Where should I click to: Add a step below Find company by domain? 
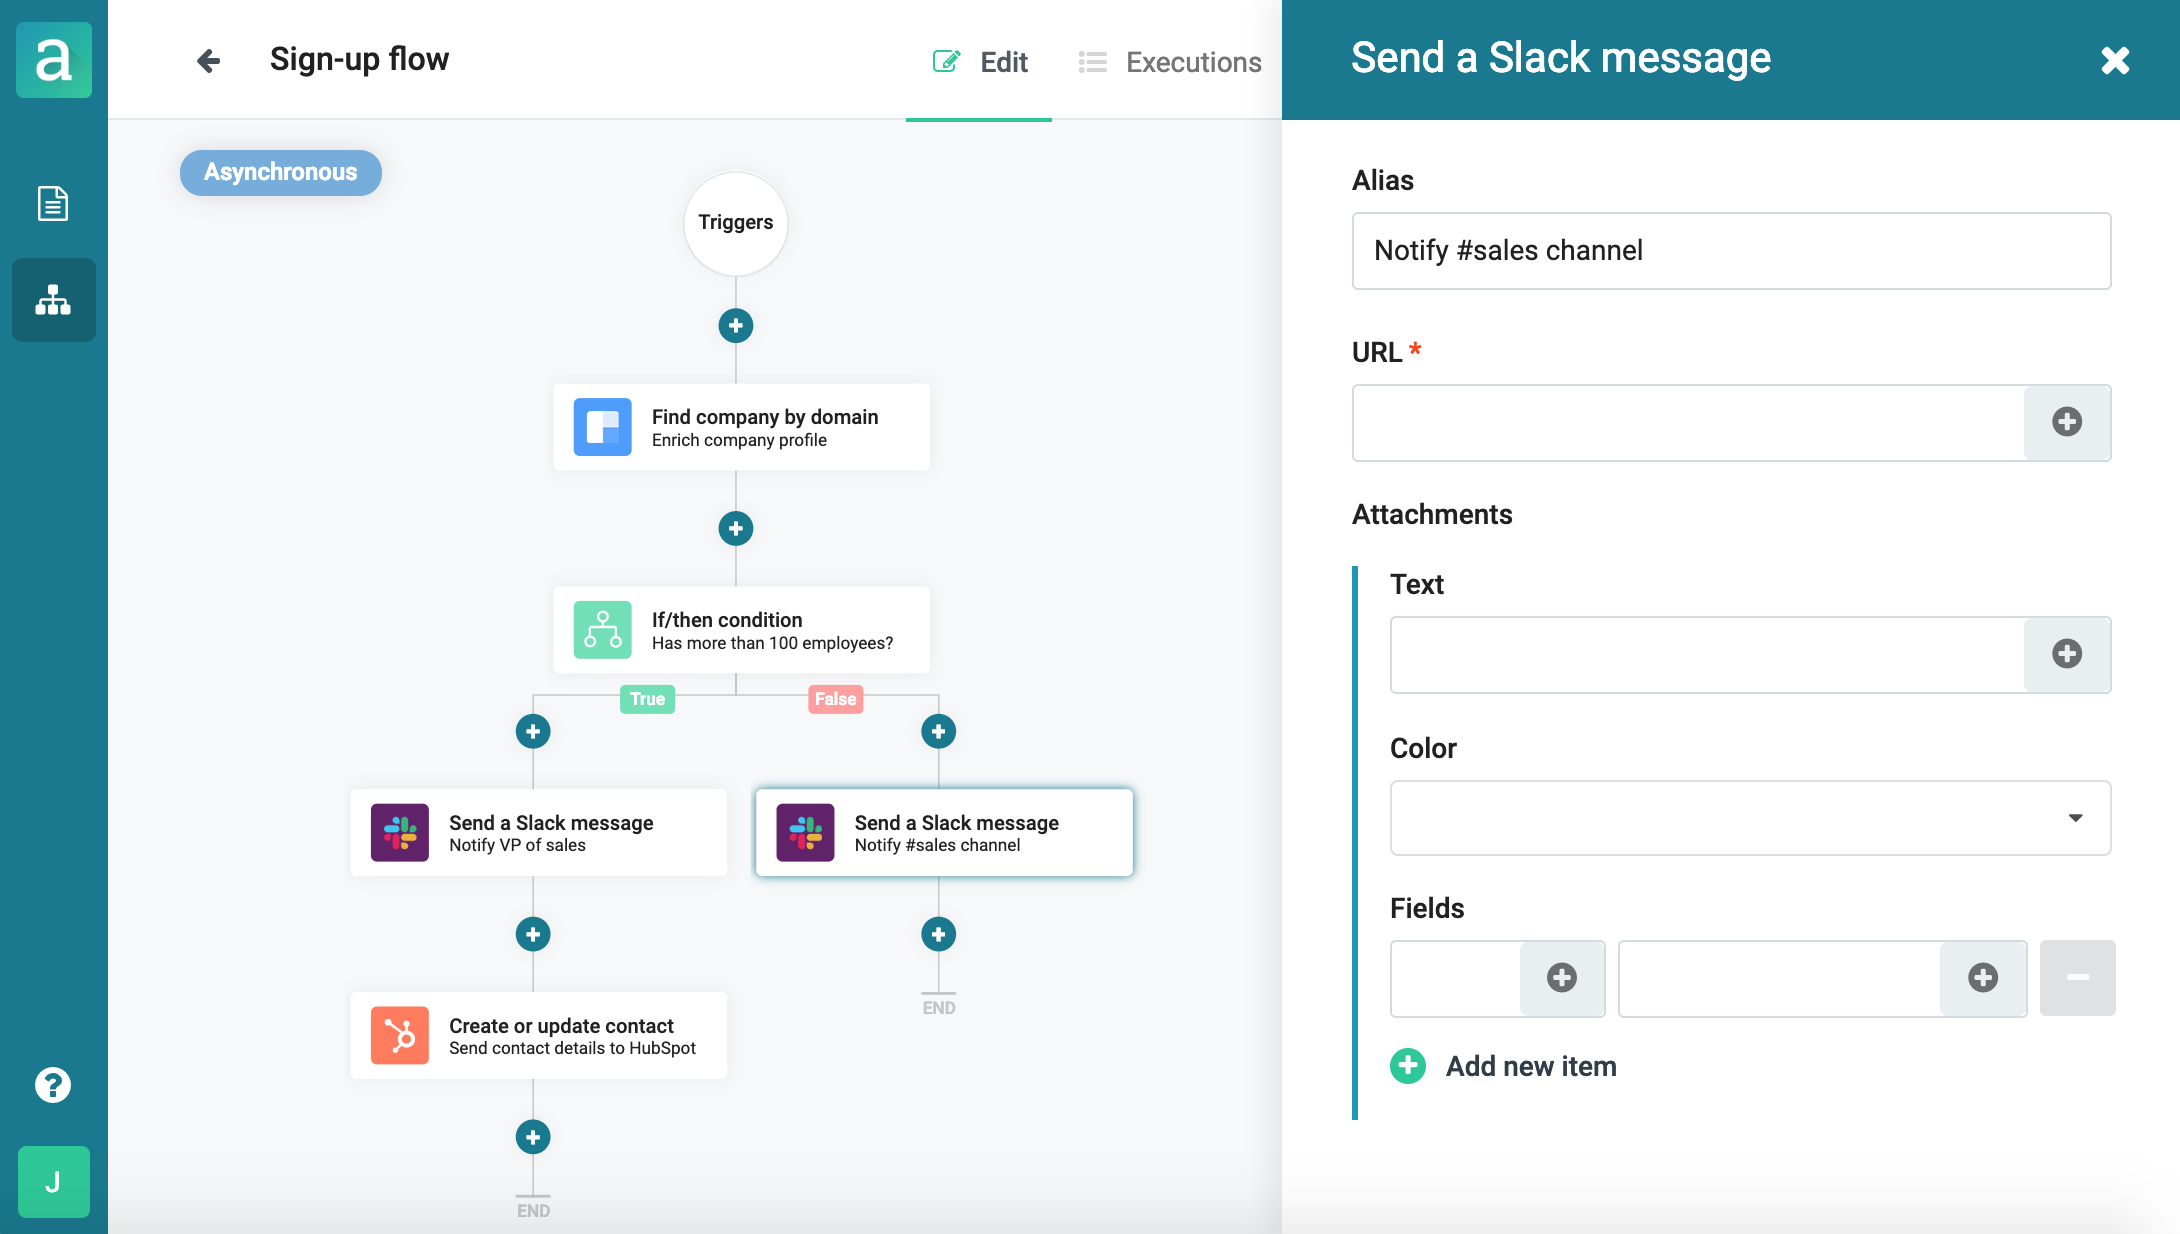pyautogui.click(x=736, y=528)
